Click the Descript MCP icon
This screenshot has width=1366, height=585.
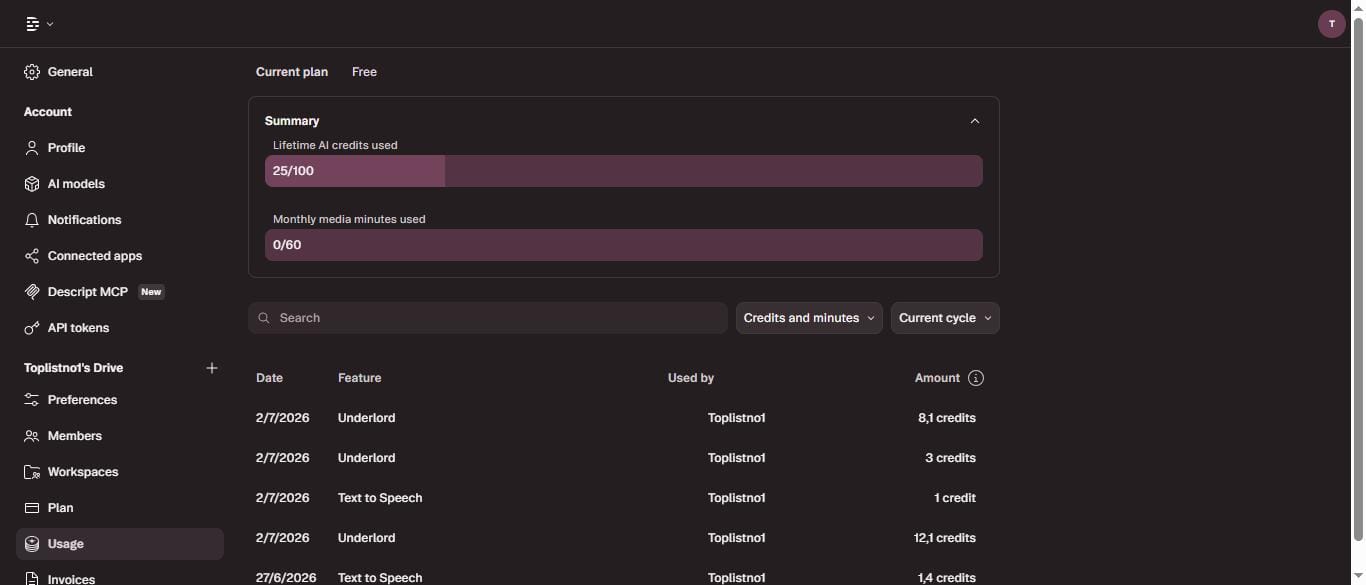point(32,292)
